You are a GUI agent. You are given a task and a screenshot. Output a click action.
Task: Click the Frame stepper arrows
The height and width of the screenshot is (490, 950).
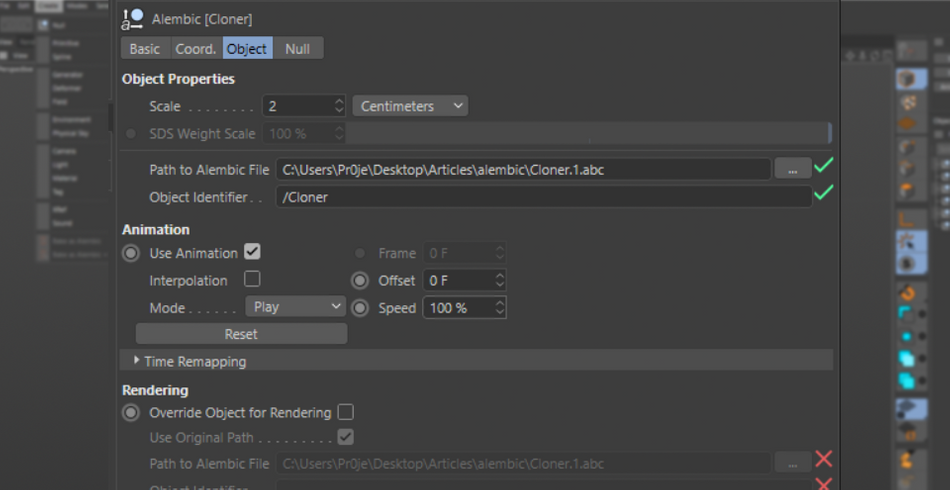tap(500, 253)
